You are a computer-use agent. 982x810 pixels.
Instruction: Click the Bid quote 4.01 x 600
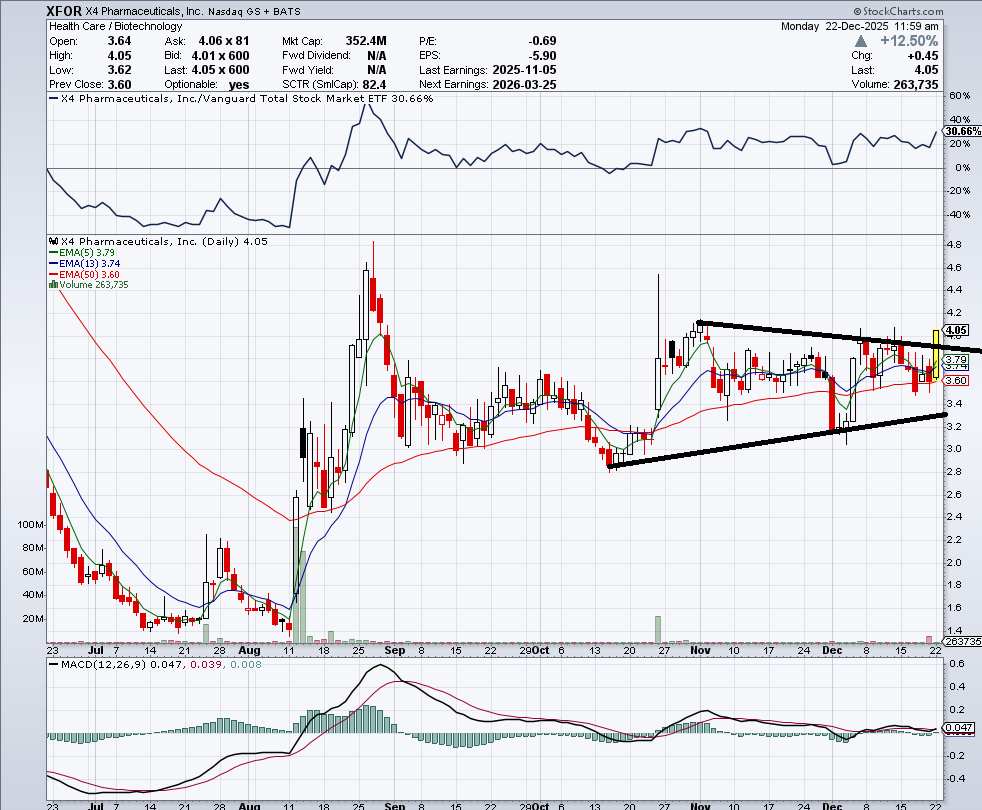point(220,55)
